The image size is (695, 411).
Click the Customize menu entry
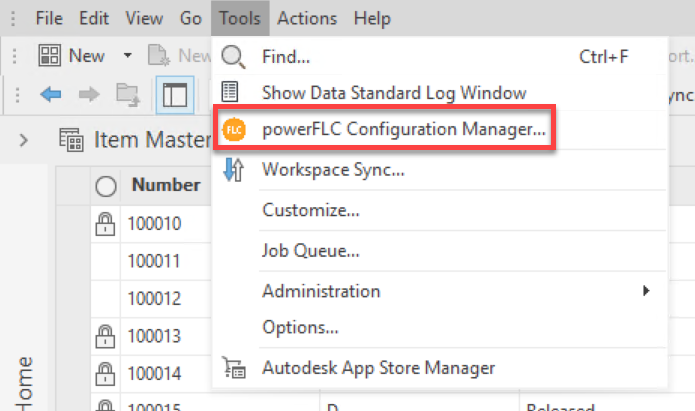coord(311,210)
